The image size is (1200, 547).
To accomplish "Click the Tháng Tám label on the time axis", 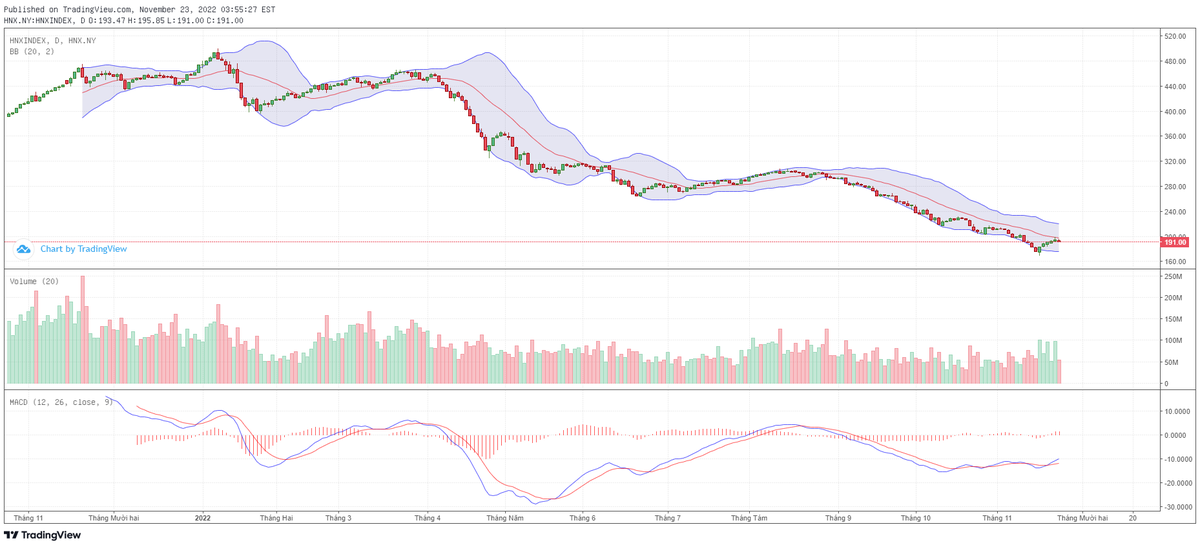I will pos(749,518).
